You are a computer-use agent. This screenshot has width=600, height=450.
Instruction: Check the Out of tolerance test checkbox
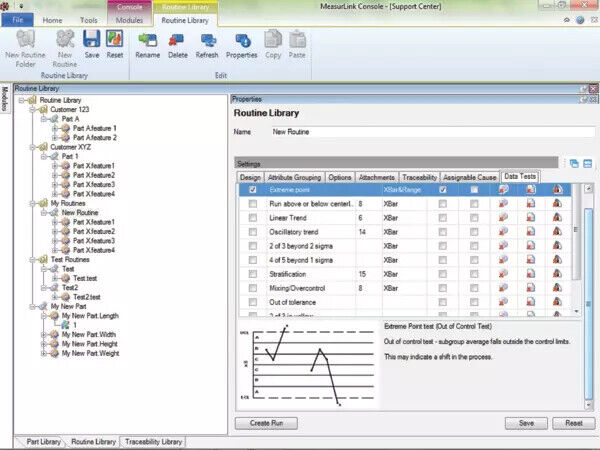253,302
